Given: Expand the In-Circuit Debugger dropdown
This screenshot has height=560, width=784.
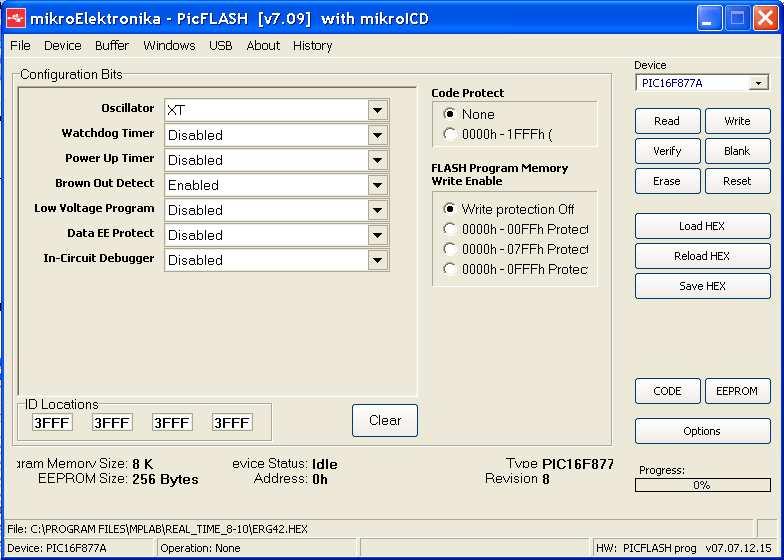Looking at the screenshot, I should click(378, 260).
